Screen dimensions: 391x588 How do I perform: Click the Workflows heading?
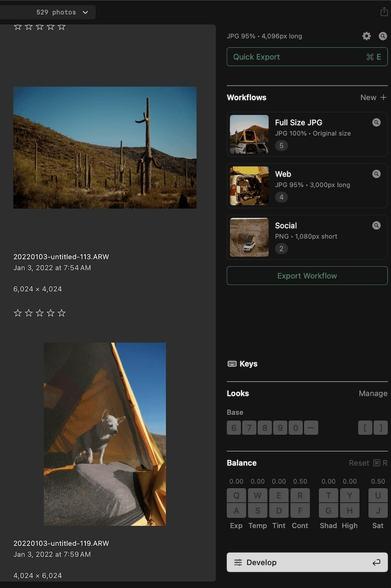247,98
